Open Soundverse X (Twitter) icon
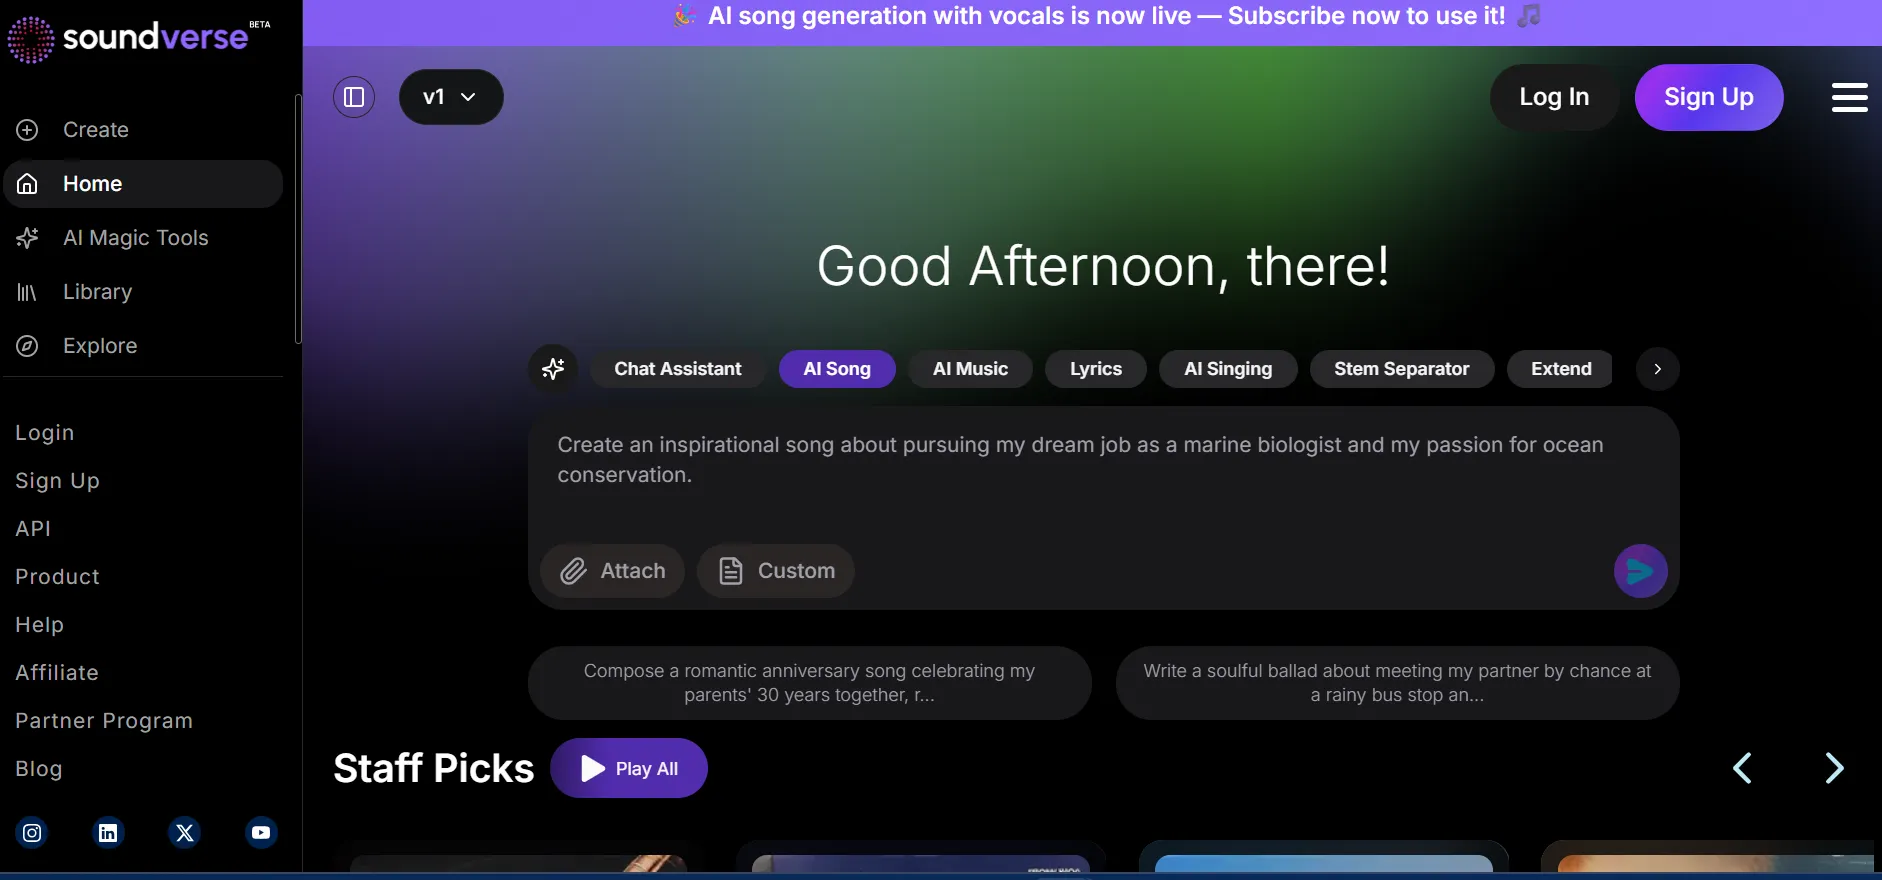Viewport: 1882px width, 880px height. pos(185,833)
